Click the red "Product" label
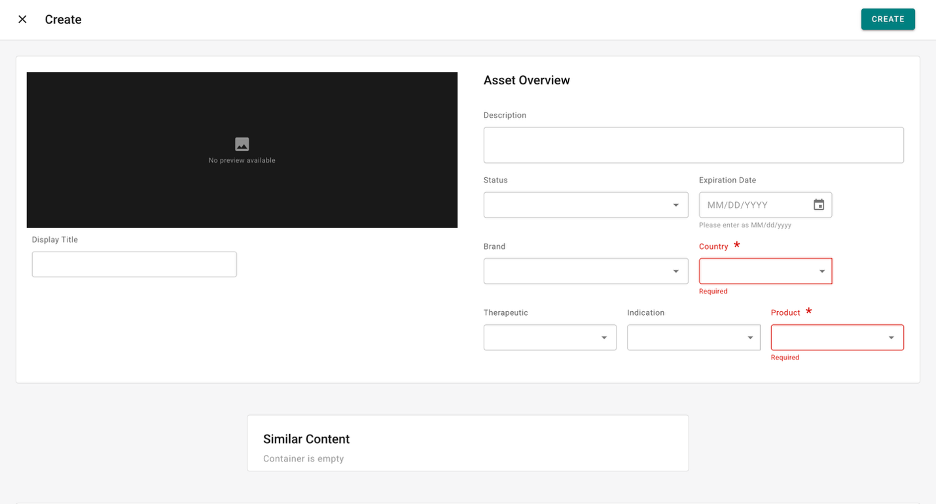 (x=785, y=312)
